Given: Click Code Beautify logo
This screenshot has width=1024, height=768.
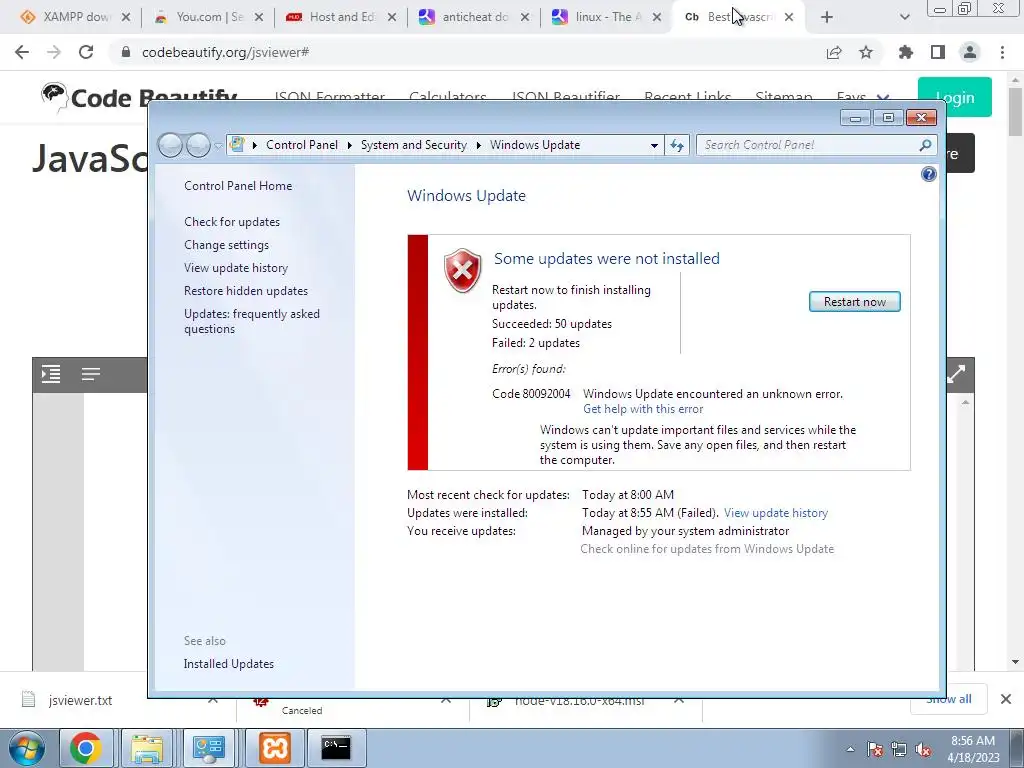Looking at the screenshot, I should (x=139, y=98).
